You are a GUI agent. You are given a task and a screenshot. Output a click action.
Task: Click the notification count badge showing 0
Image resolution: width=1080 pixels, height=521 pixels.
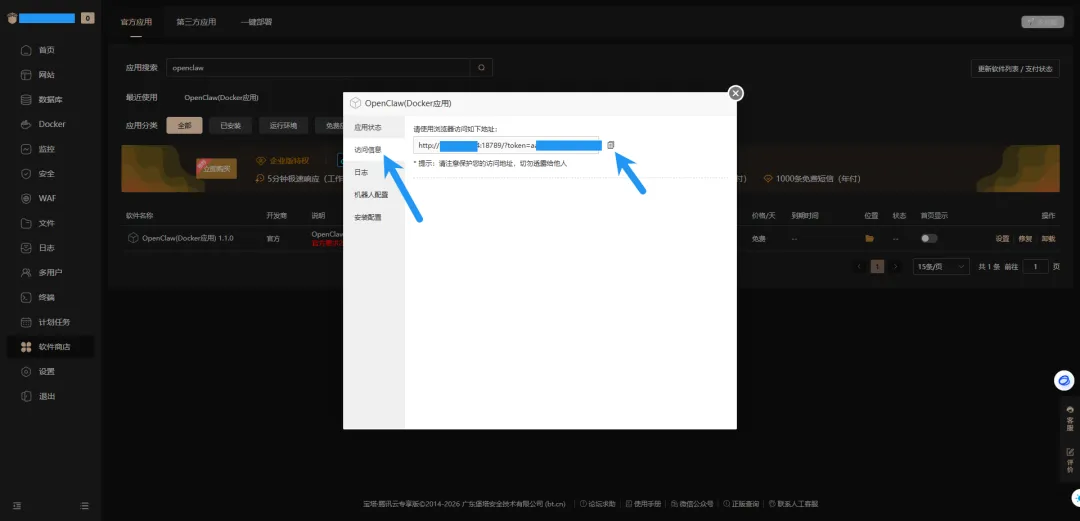pyautogui.click(x=87, y=19)
